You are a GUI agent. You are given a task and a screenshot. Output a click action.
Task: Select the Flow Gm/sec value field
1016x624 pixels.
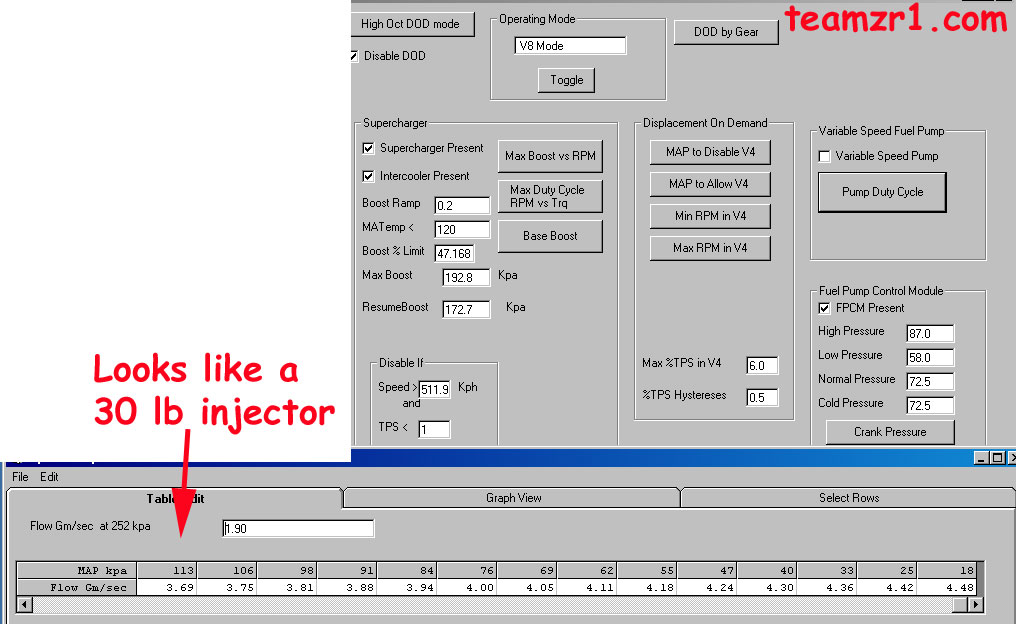click(298, 528)
